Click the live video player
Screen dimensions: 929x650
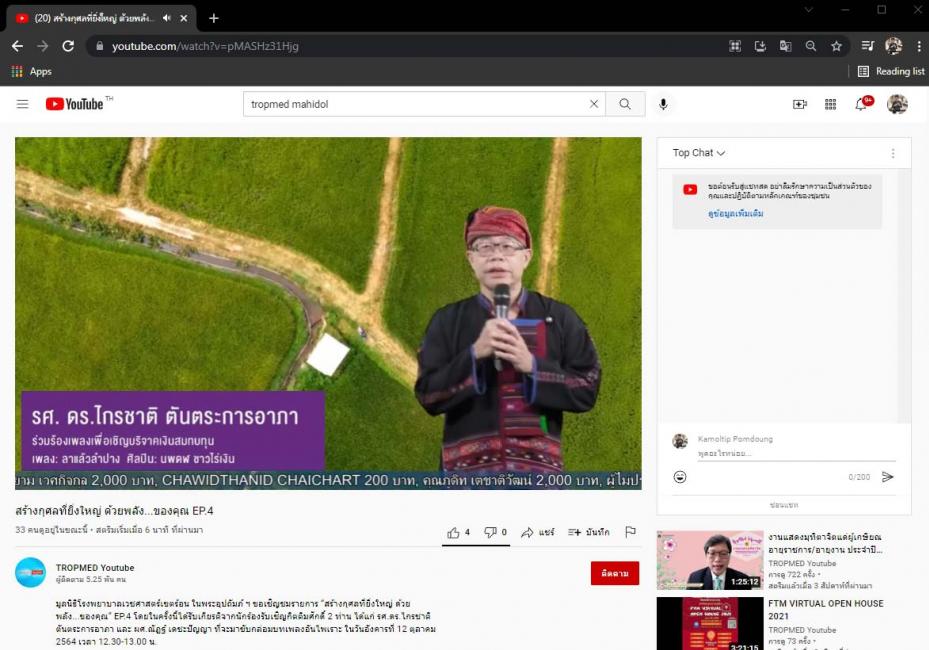click(x=328, y=313)
